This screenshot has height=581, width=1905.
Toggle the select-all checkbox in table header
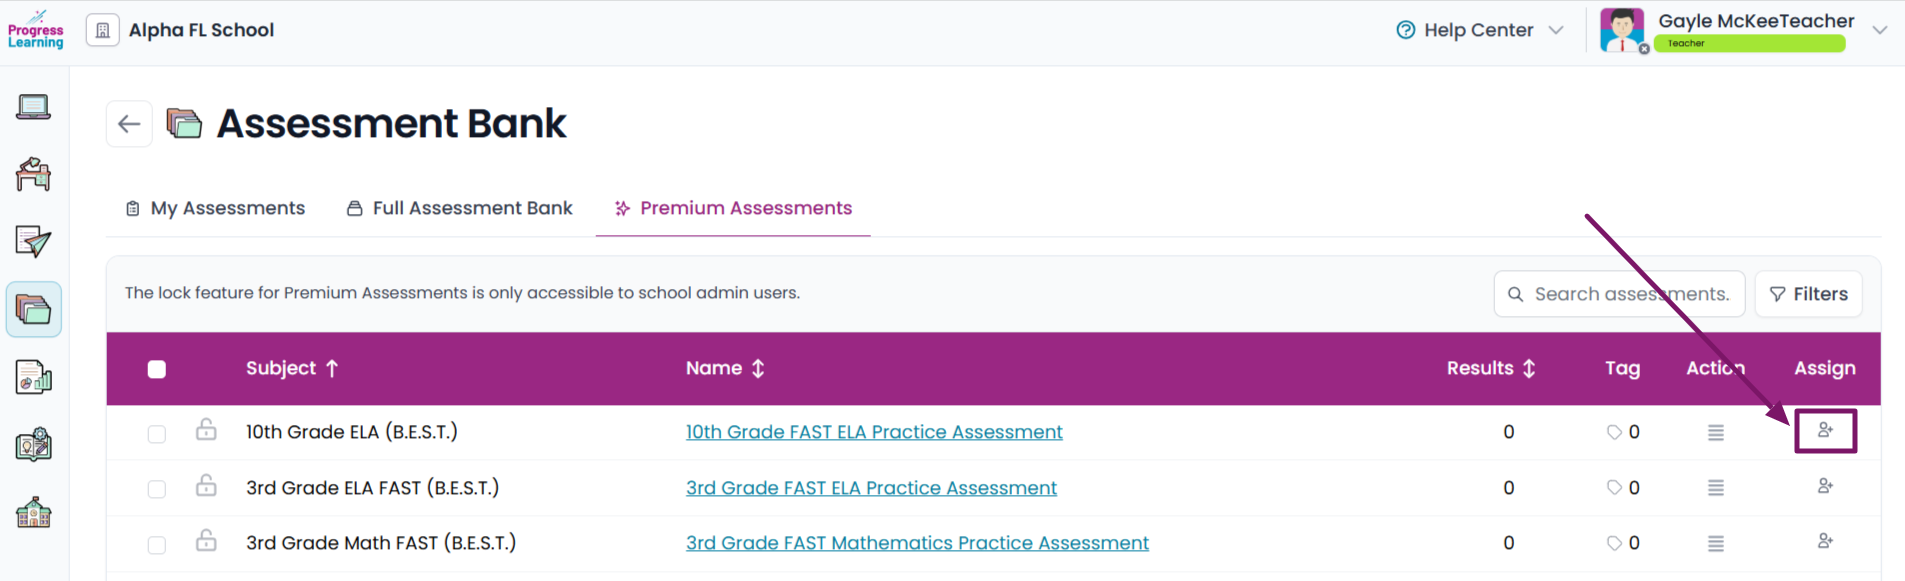click(x=157, y=369)
